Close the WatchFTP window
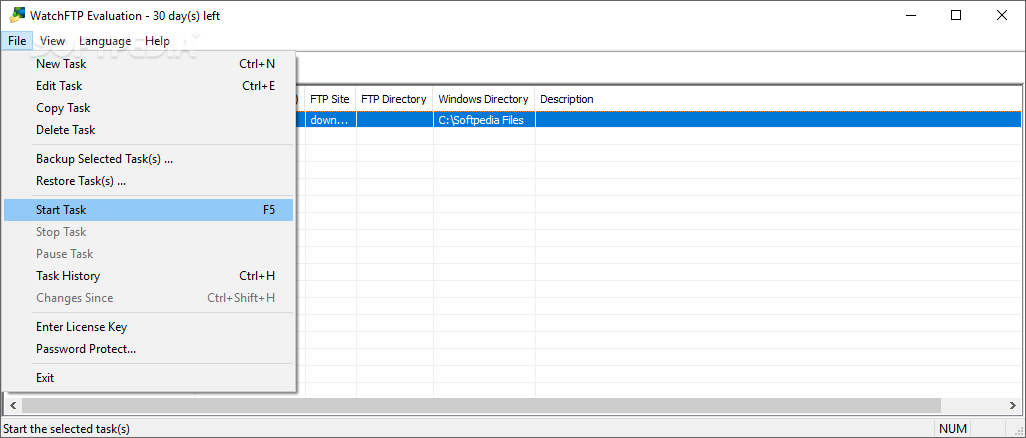The width and height of the screenshot is (1026, 438). [x=1002, y=15]
